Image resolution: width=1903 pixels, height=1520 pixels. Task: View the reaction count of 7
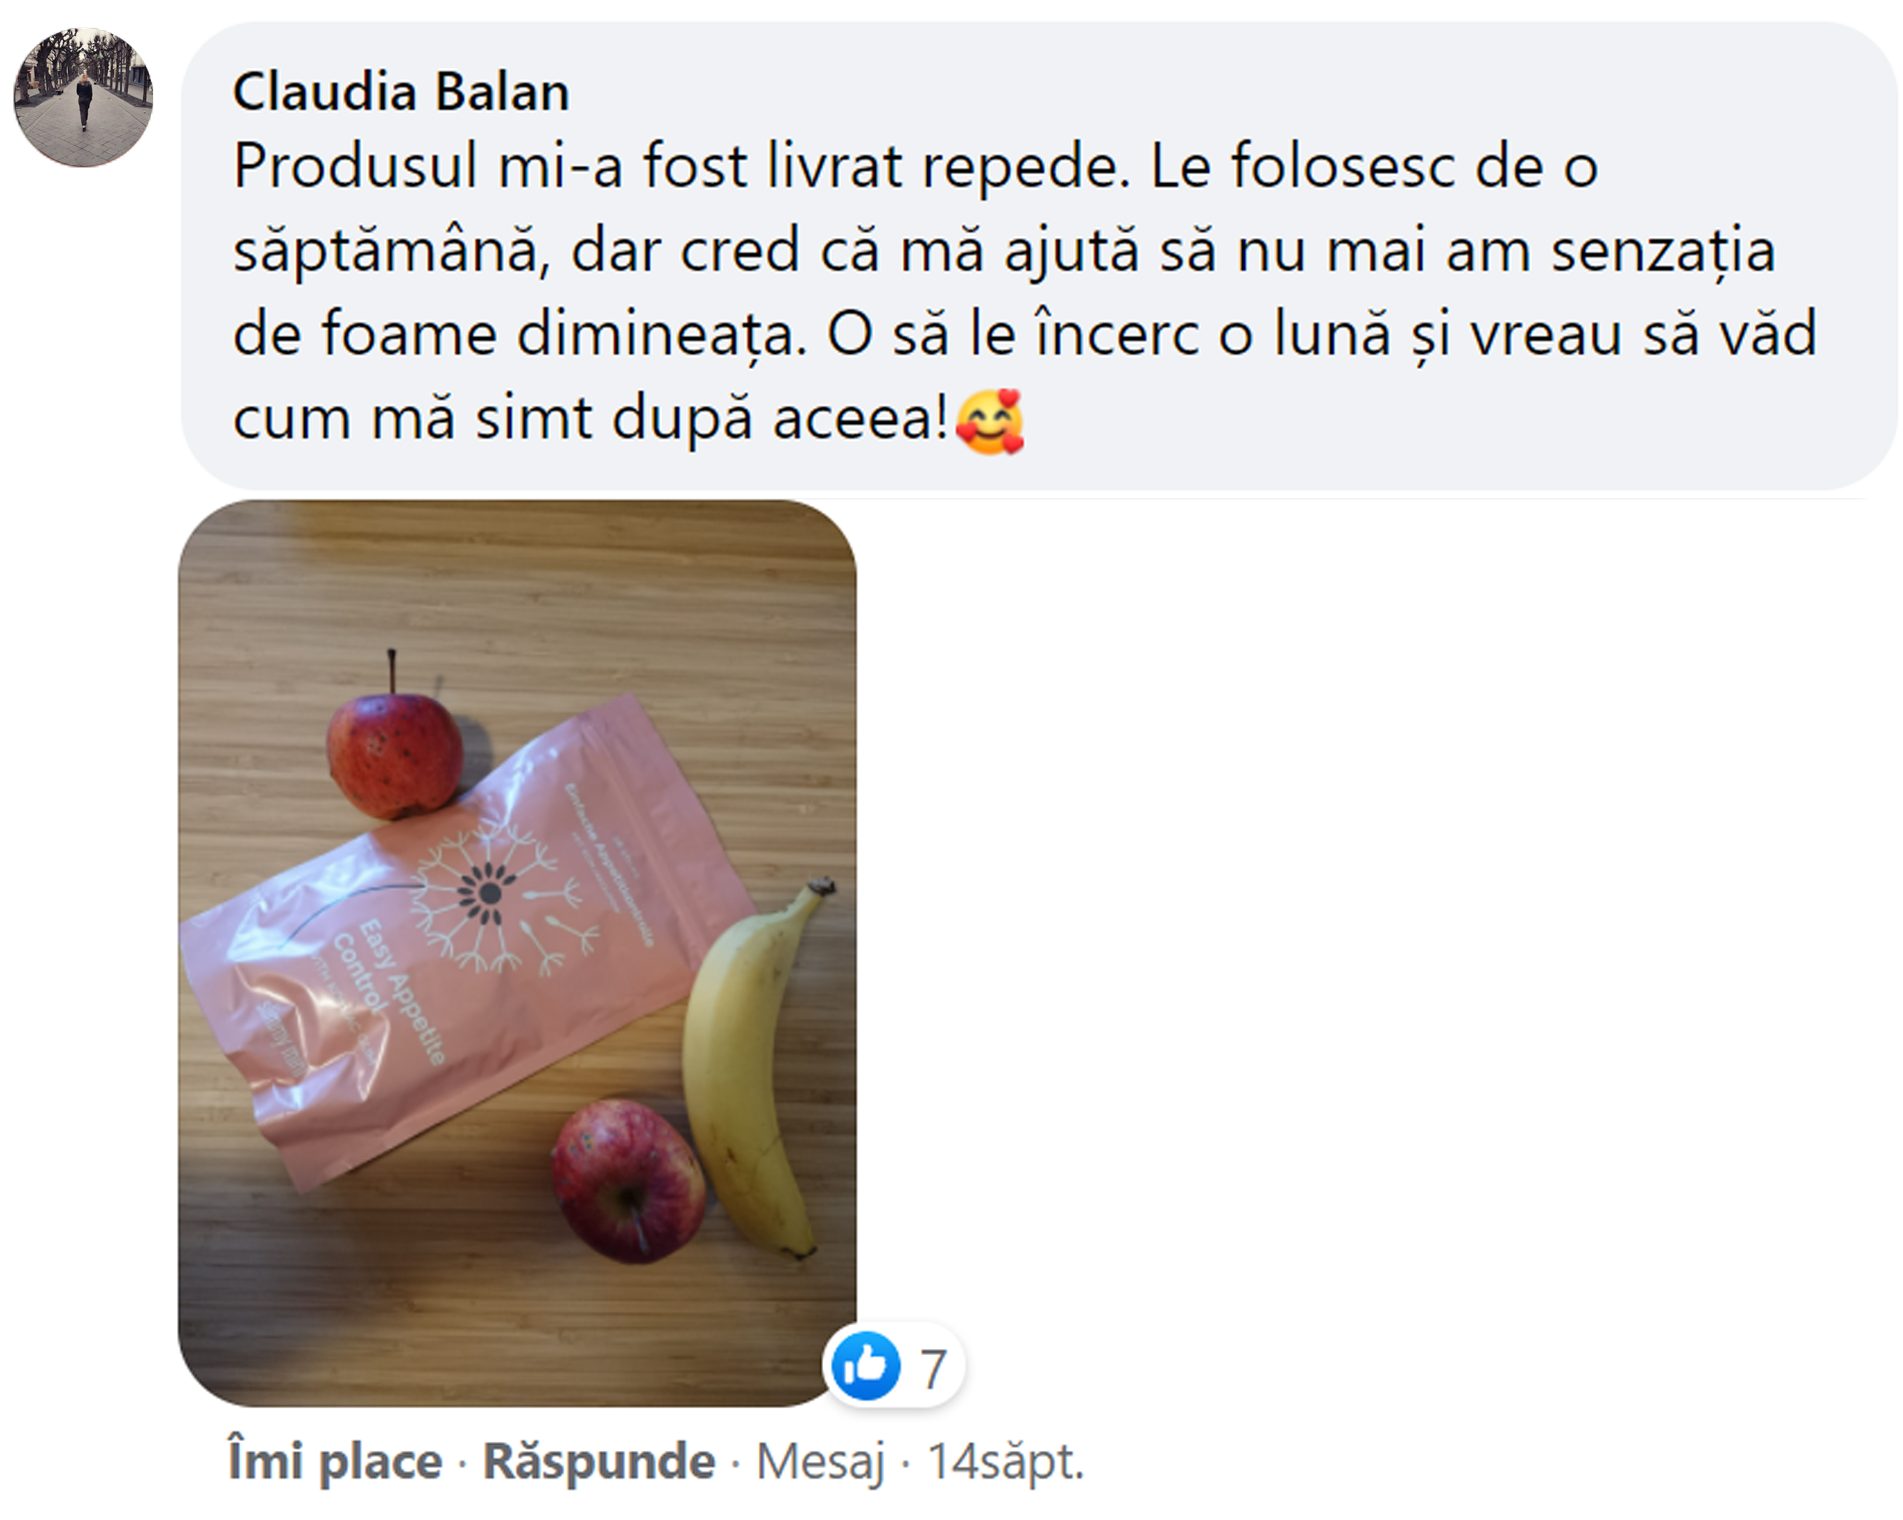pos(933,1368)
